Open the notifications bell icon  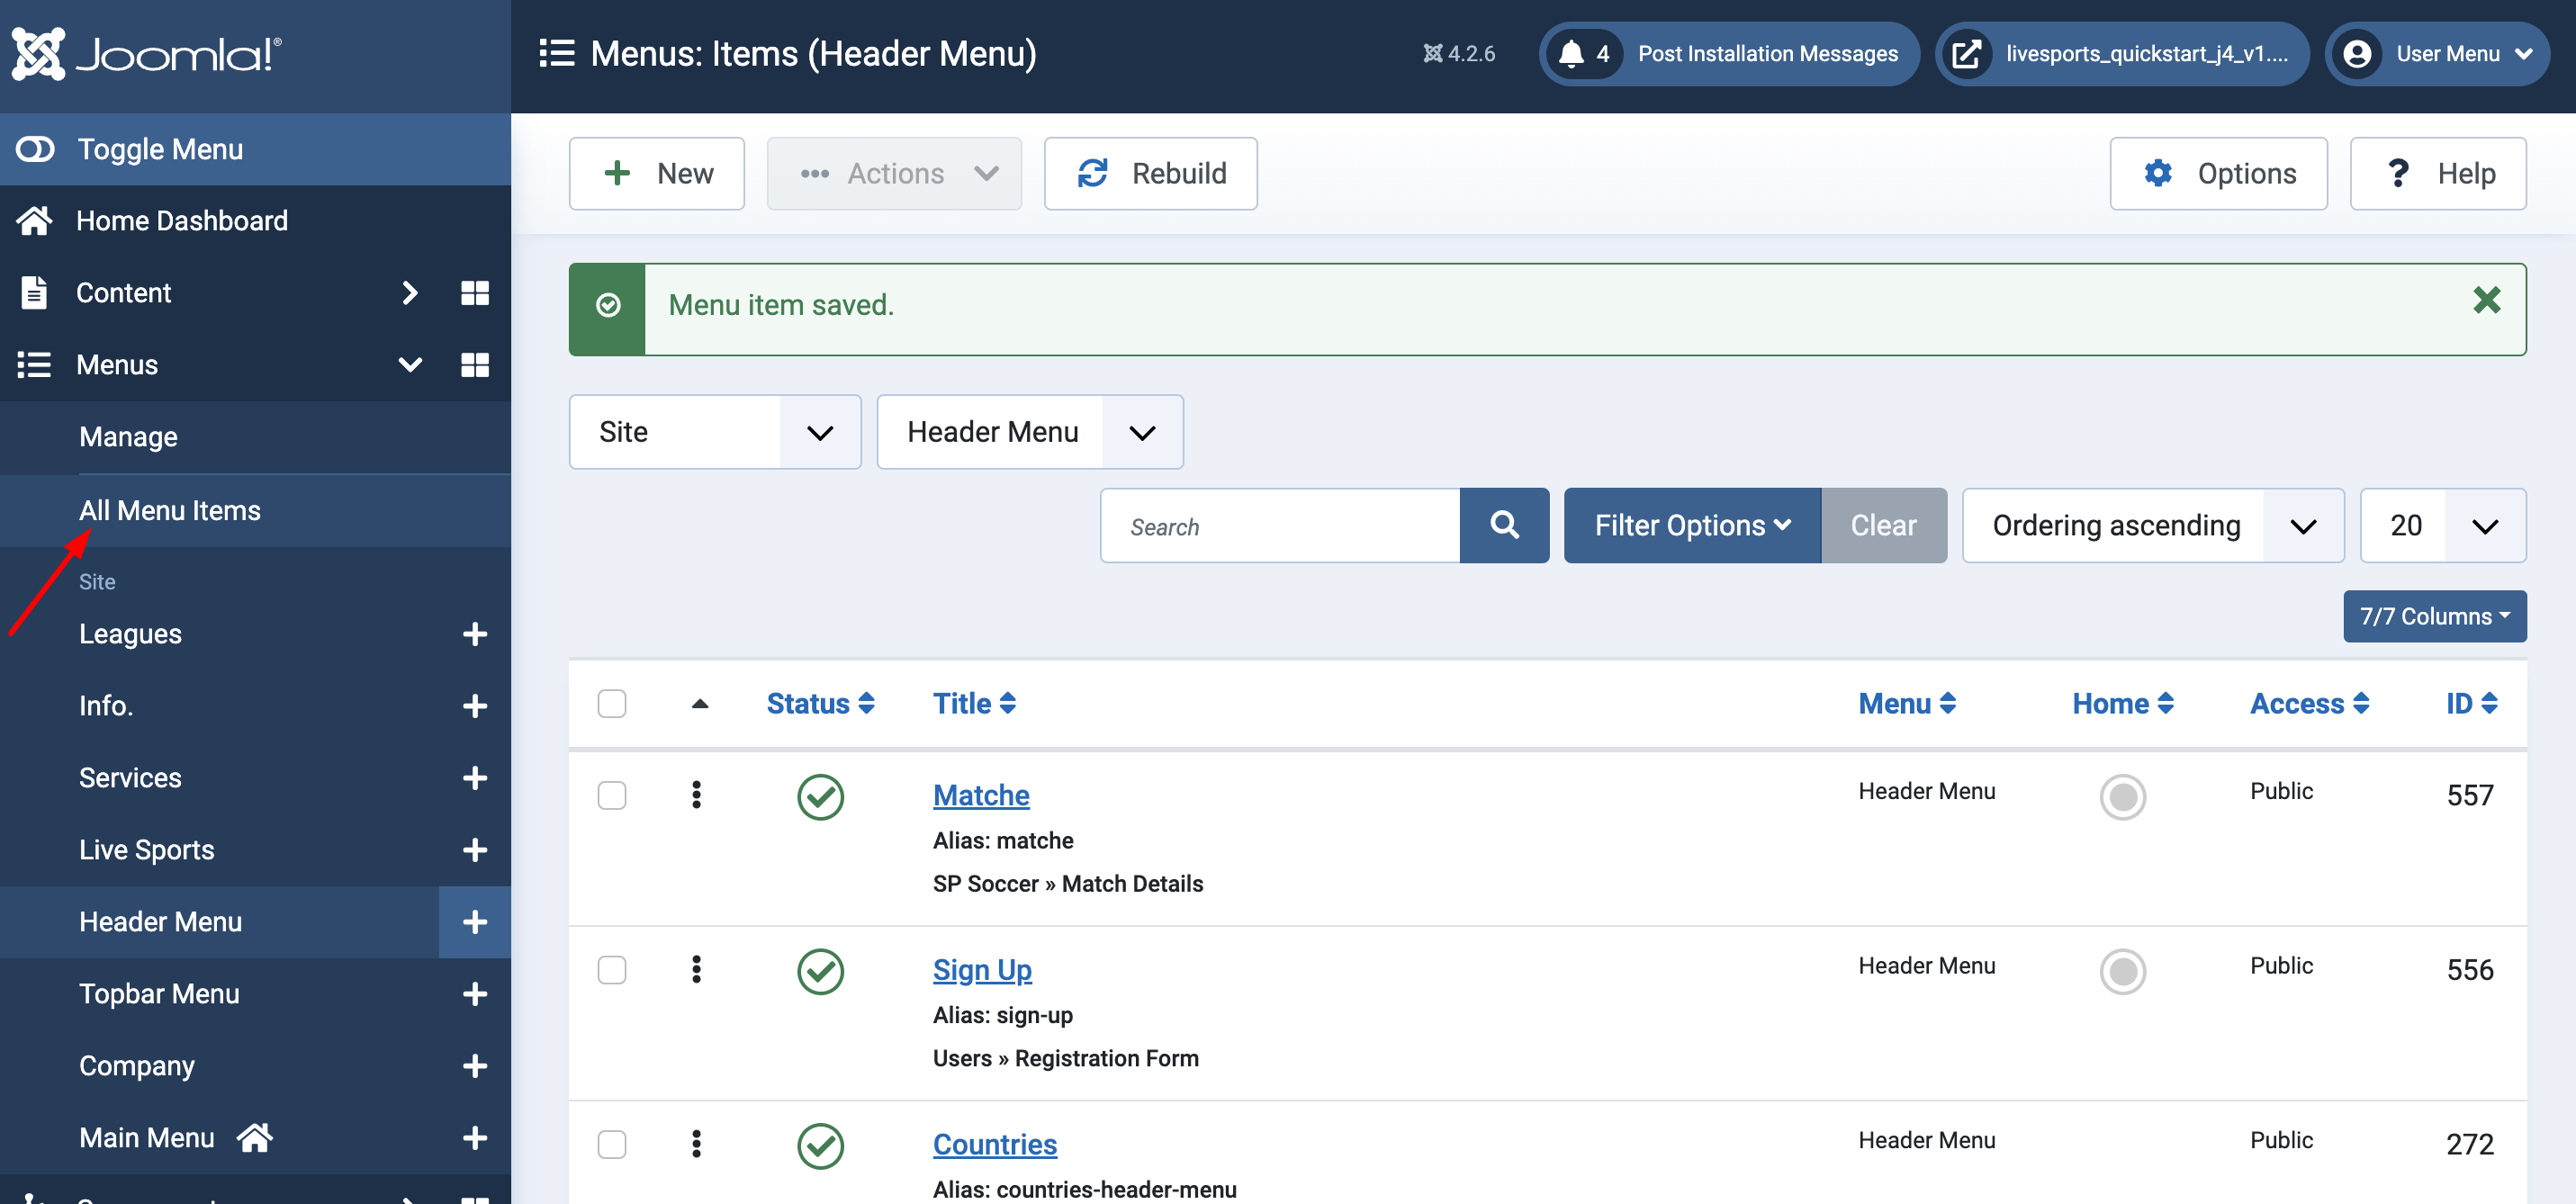point(1572,54)
